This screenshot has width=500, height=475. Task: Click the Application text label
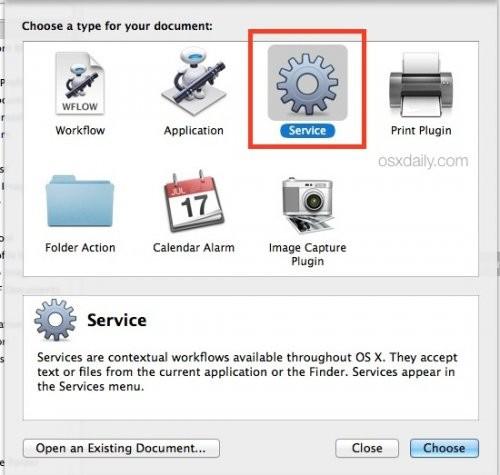coord(194,131)
